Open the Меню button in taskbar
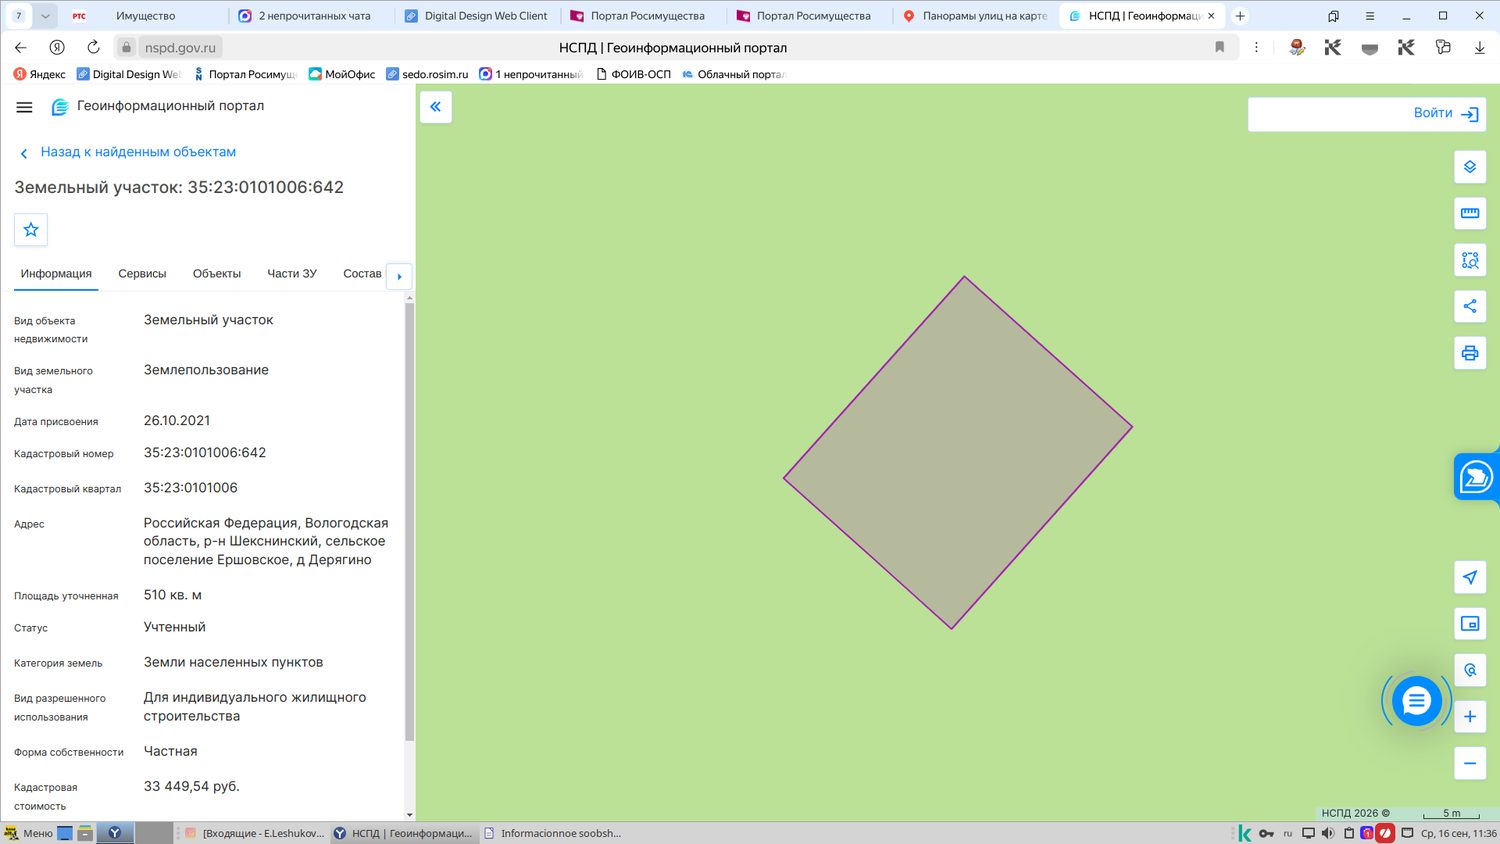 29,833
